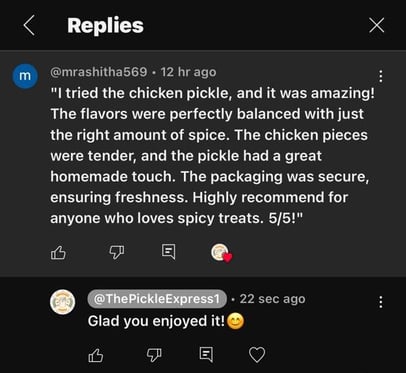Open ThePickleExpress1 channel avatar

pyautogui.click(x=62, y=302)
